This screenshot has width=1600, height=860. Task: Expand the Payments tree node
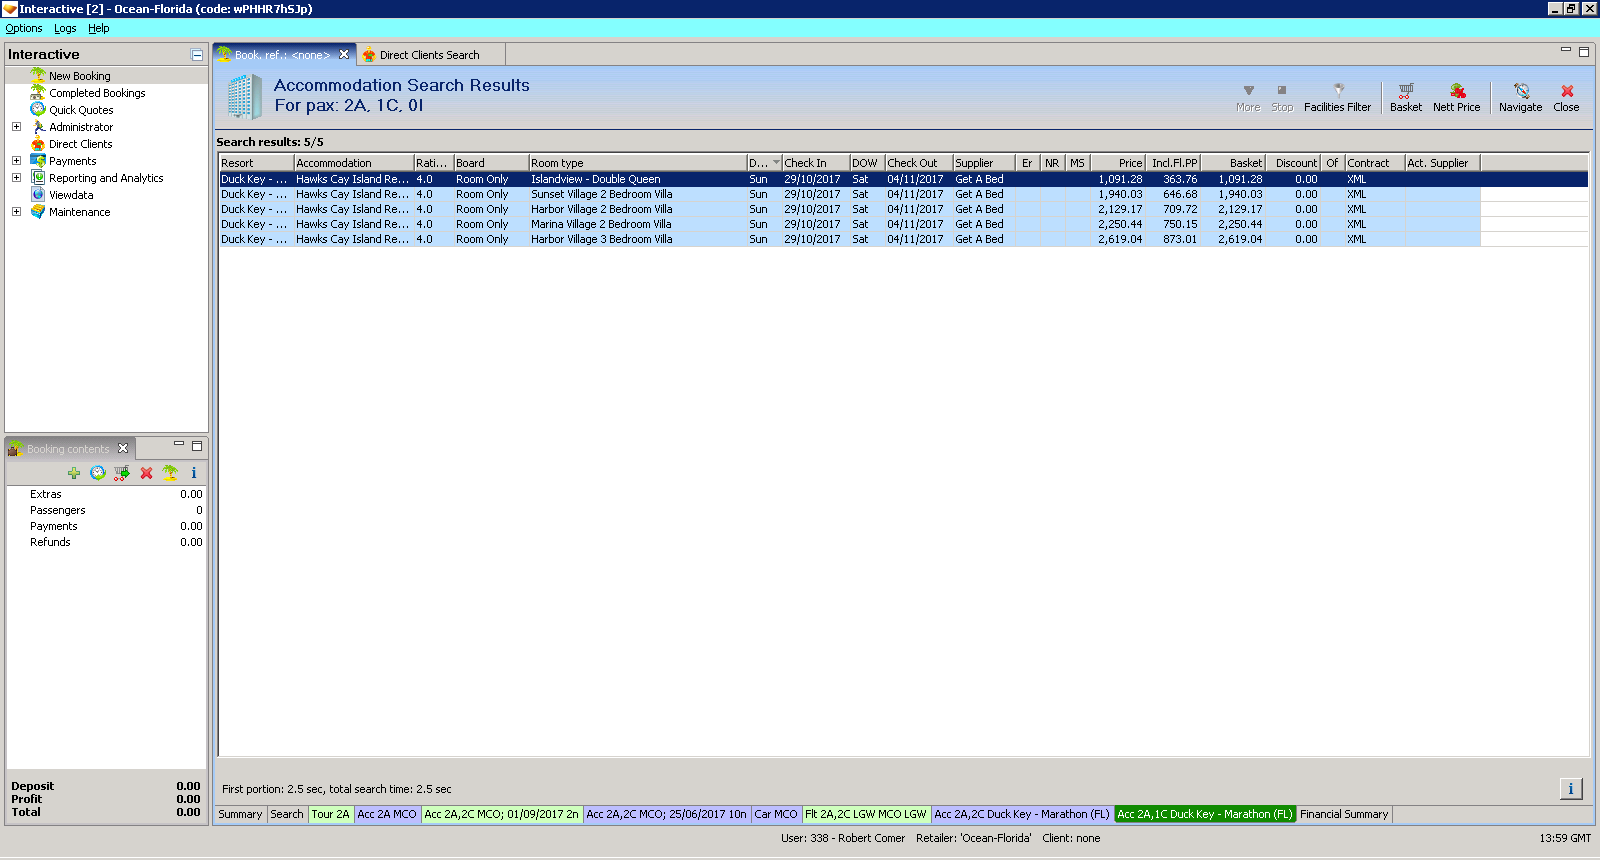16,161
